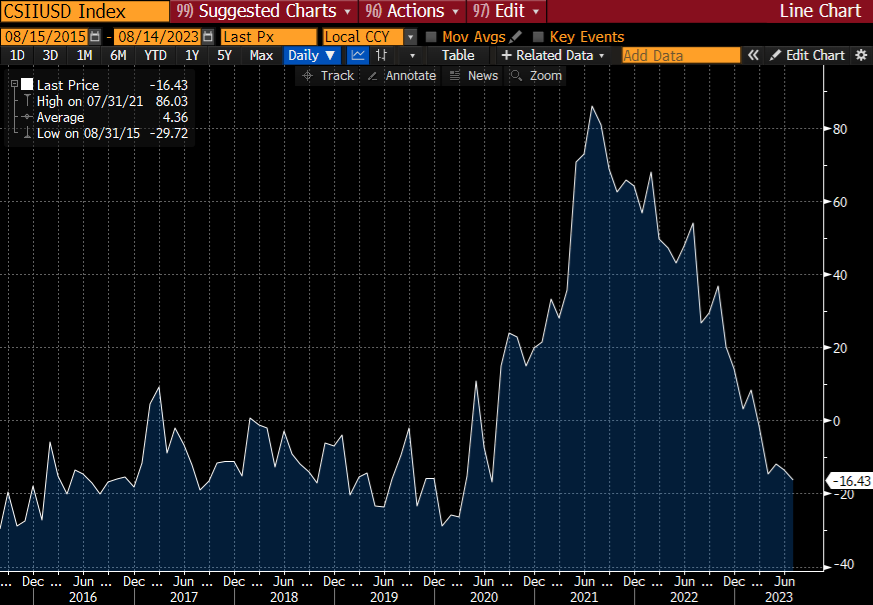The height and width of the screenshot is (605, 873).
Task: Enable the Key Events checkbox
Action: [539, 37]
